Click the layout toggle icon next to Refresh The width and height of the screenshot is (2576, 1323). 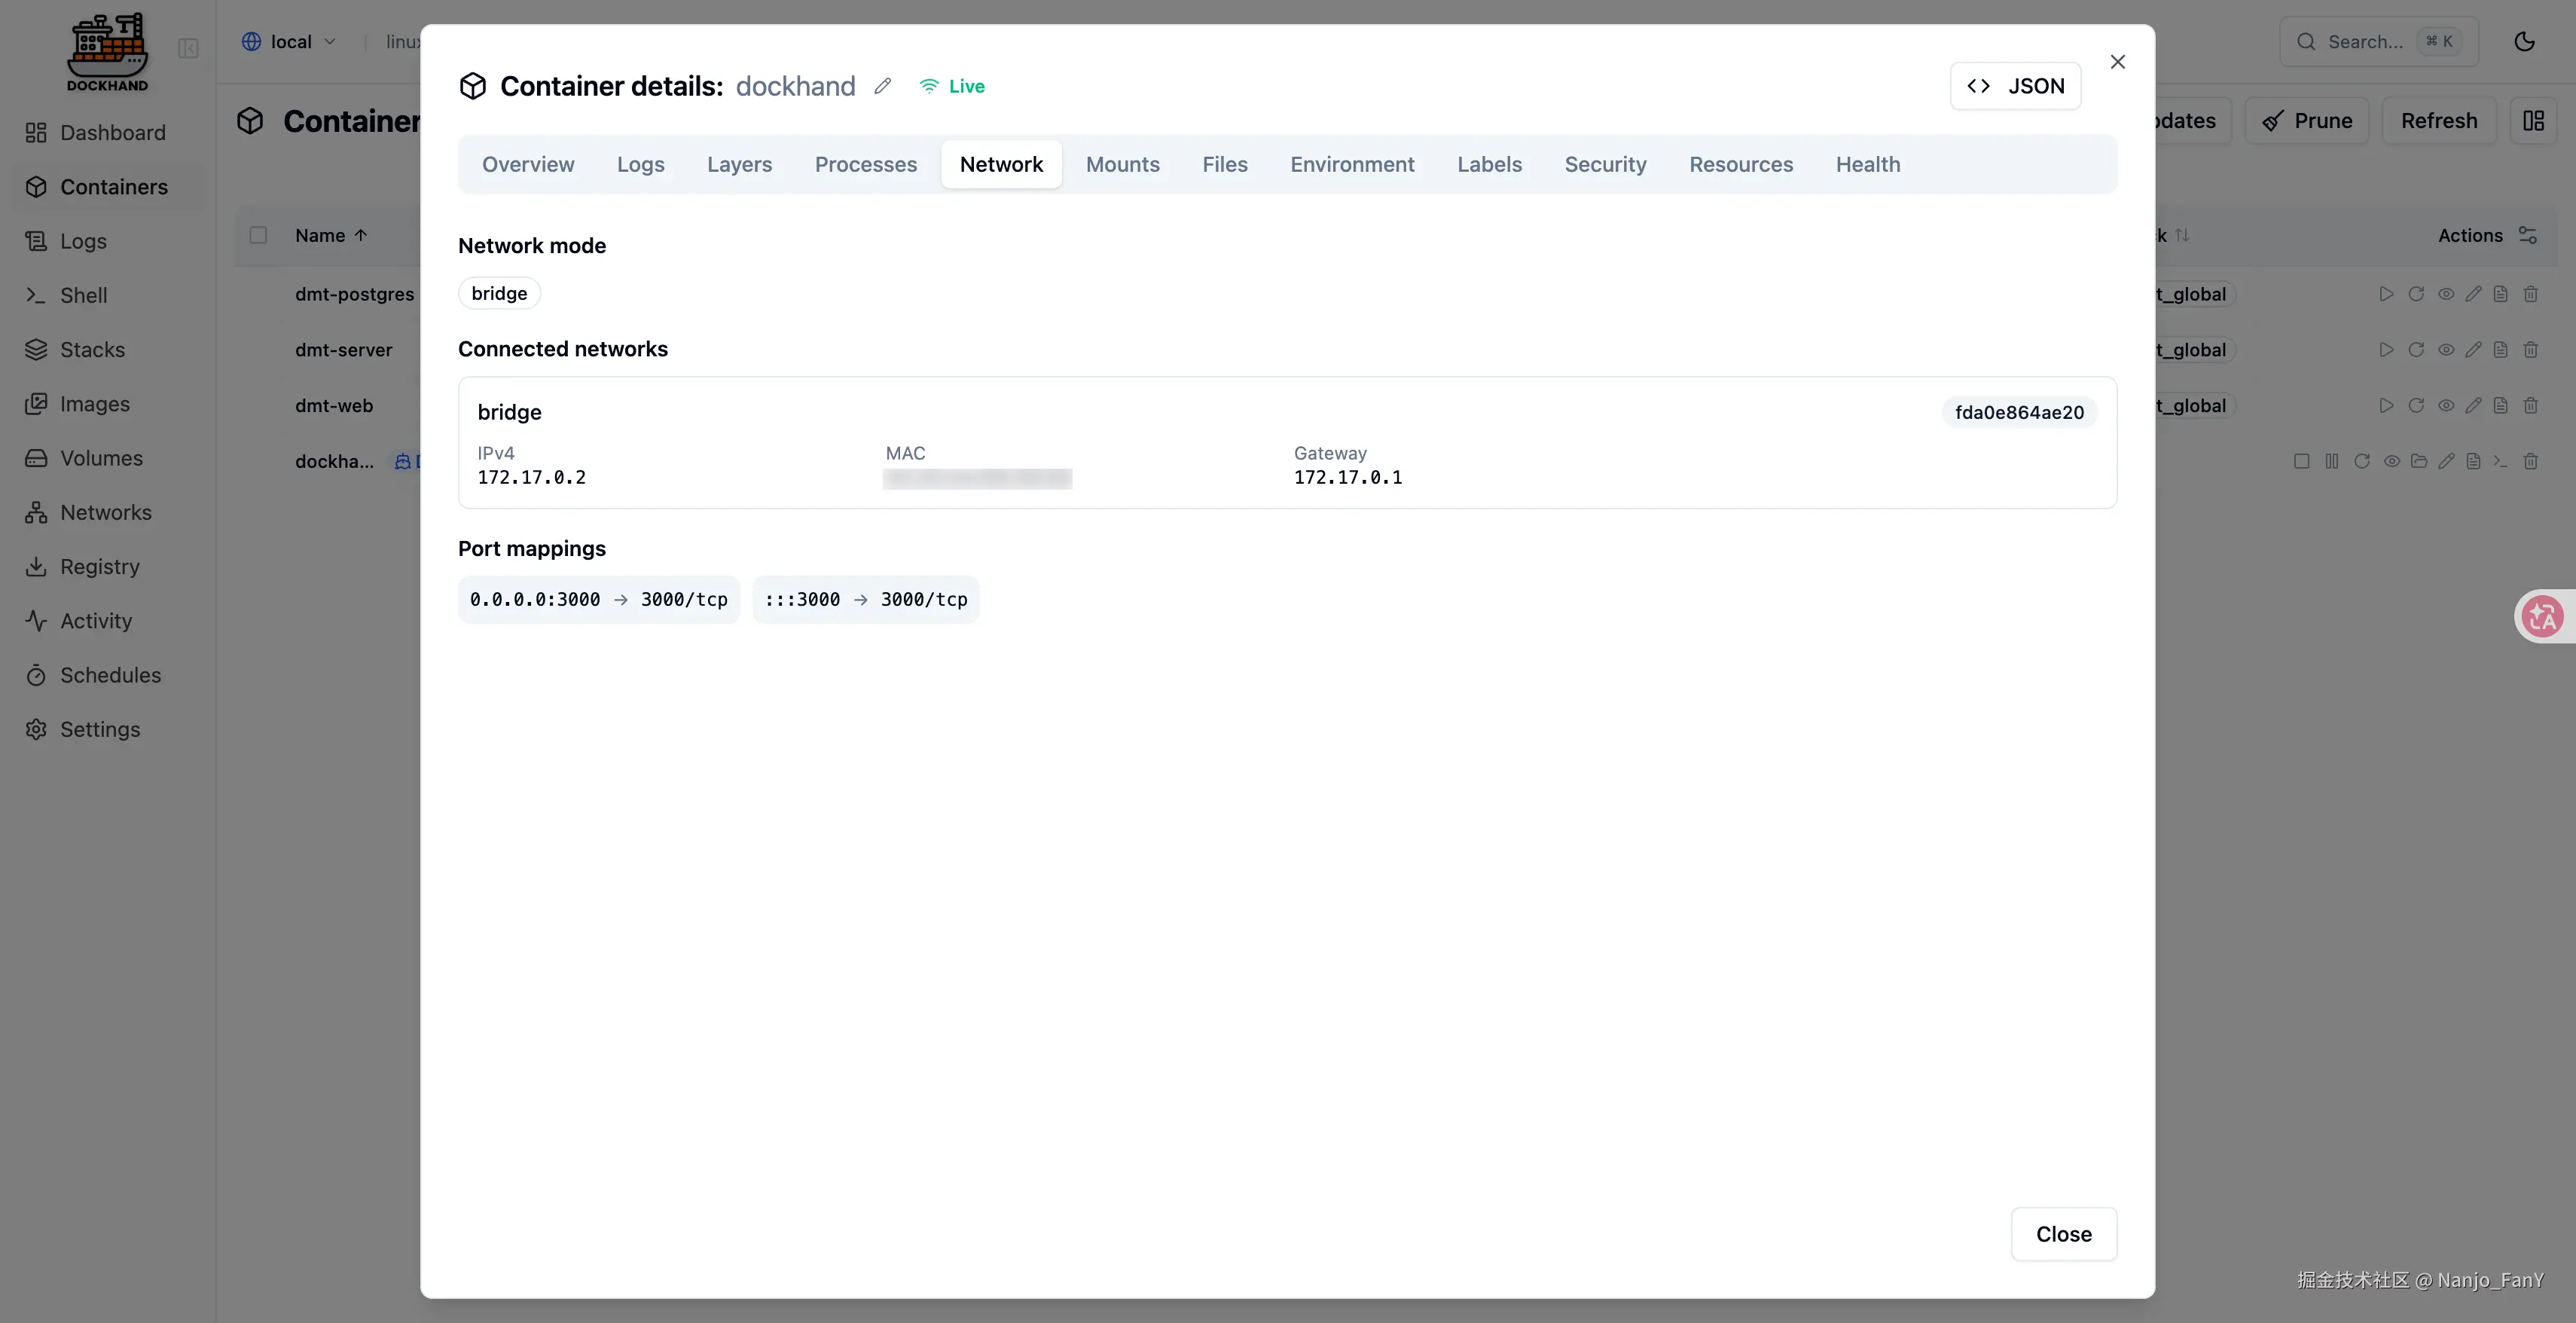click(x=2532, y=121)
